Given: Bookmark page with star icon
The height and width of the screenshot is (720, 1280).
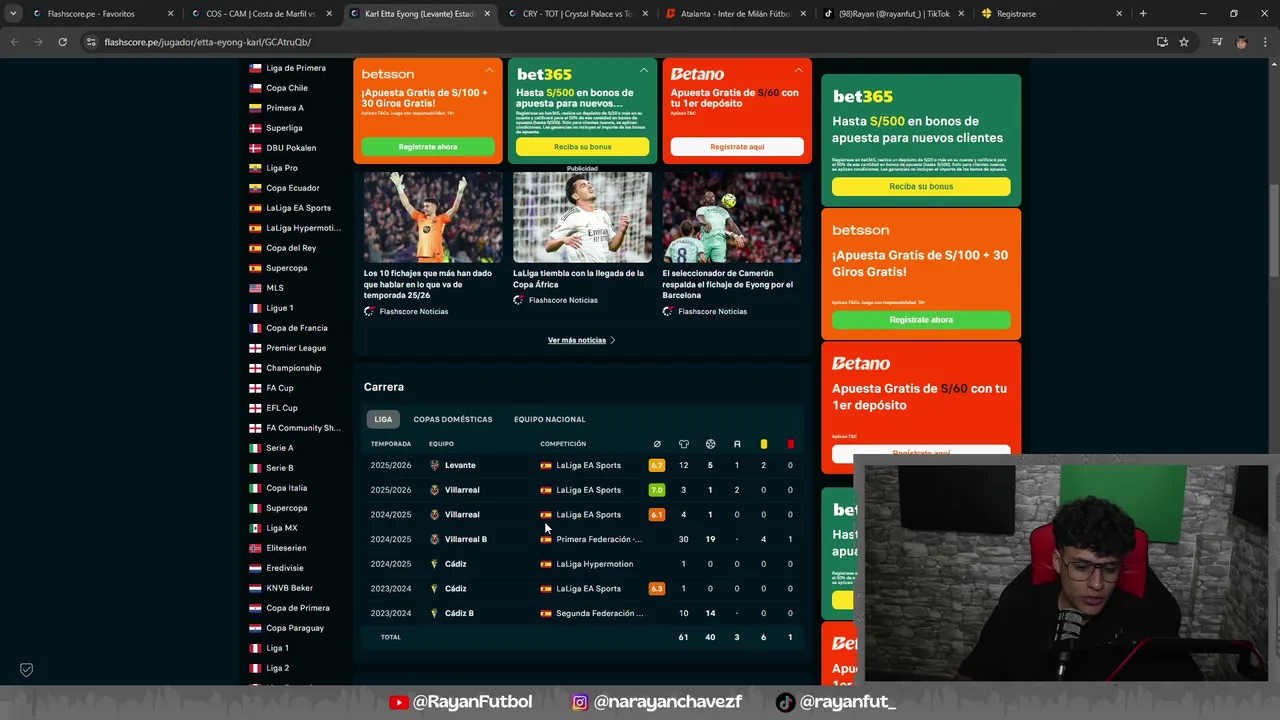Looking at the screenshot, I should (1184, 42).
